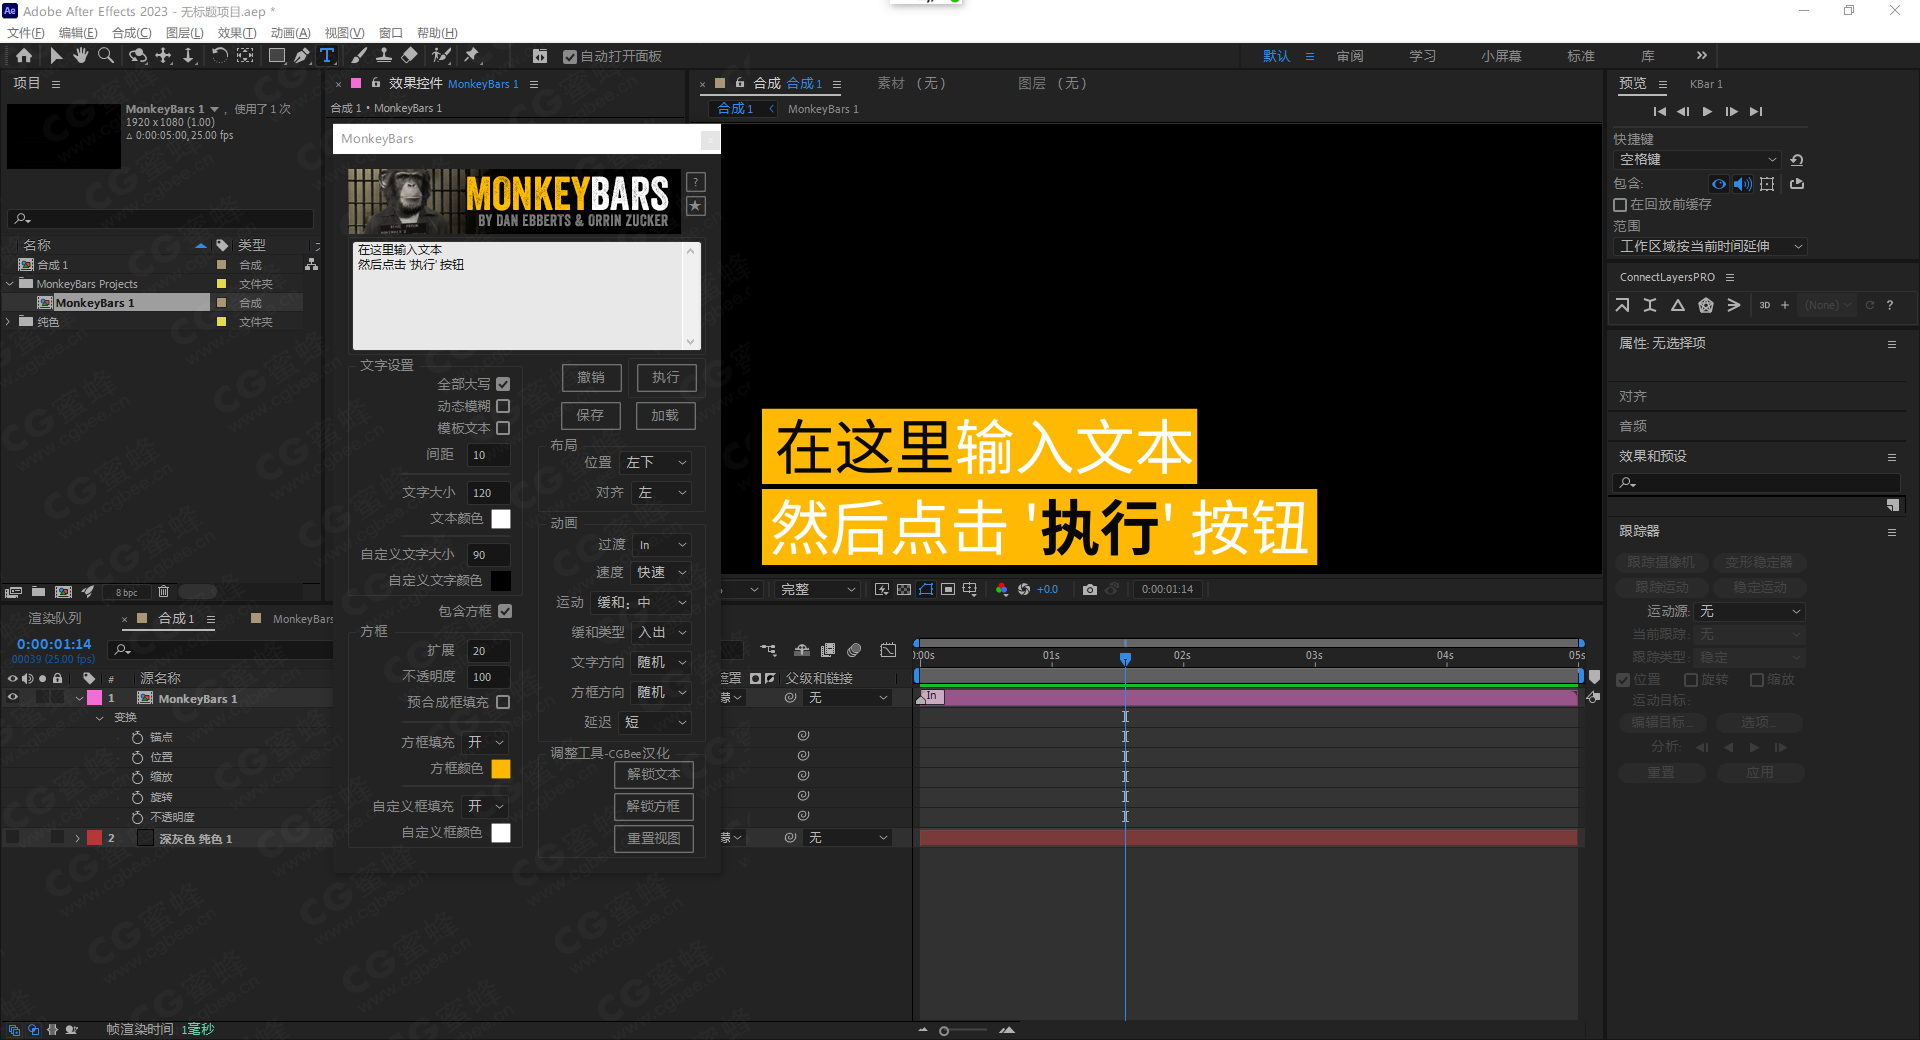The image size is (1920, 1040).
Task: Select the Puppet Pin tool
Action: click(x=472, y=56)
